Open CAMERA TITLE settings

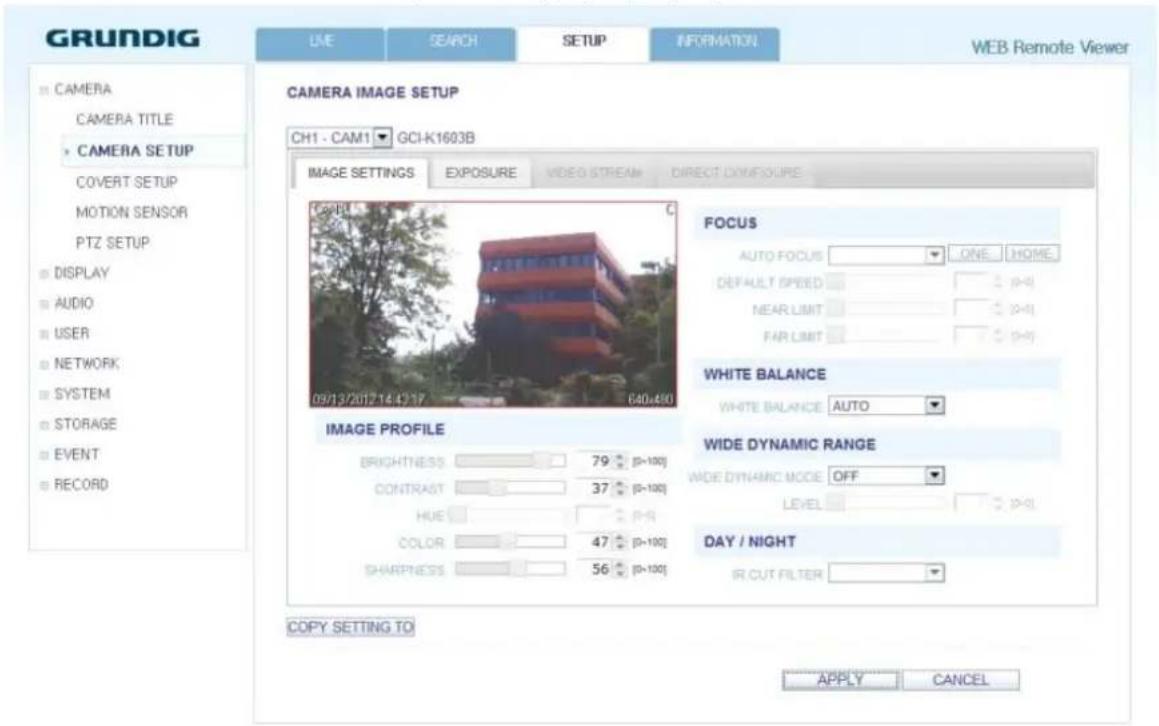(124, 120)
